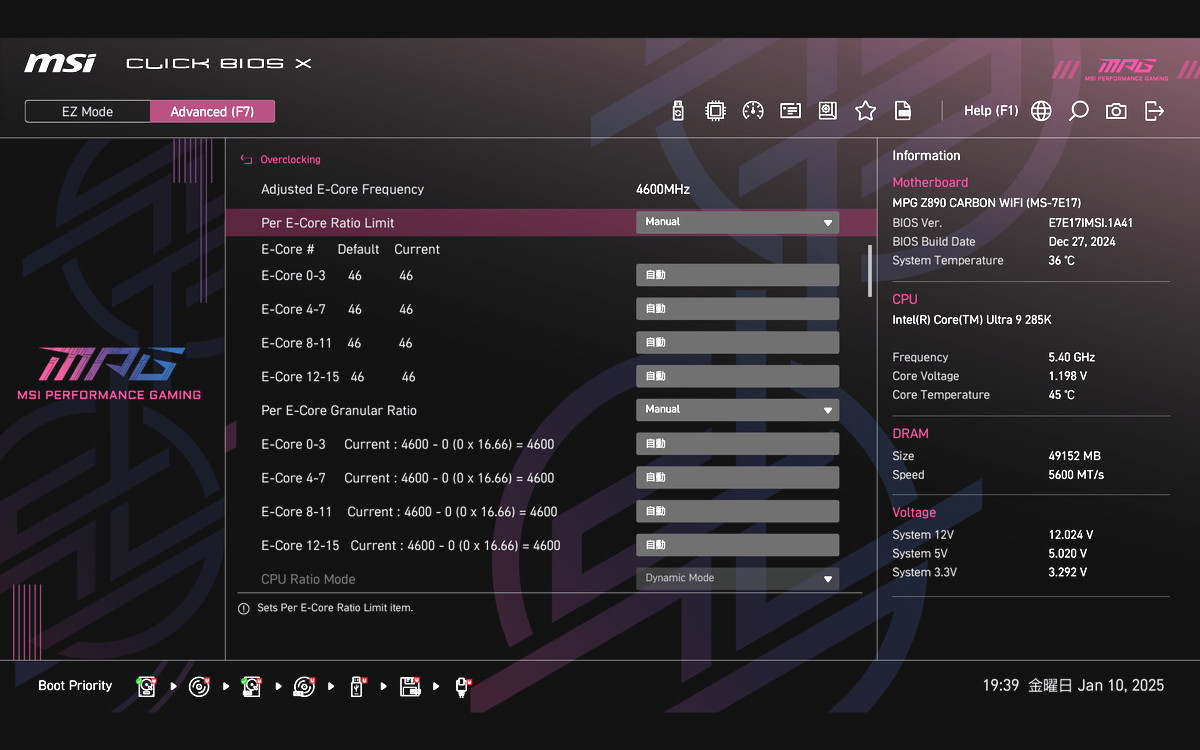The height and width of the screenshot is (750, 1200).
Task: Select first hard disk boot device icon
Action: coord(147,687)
